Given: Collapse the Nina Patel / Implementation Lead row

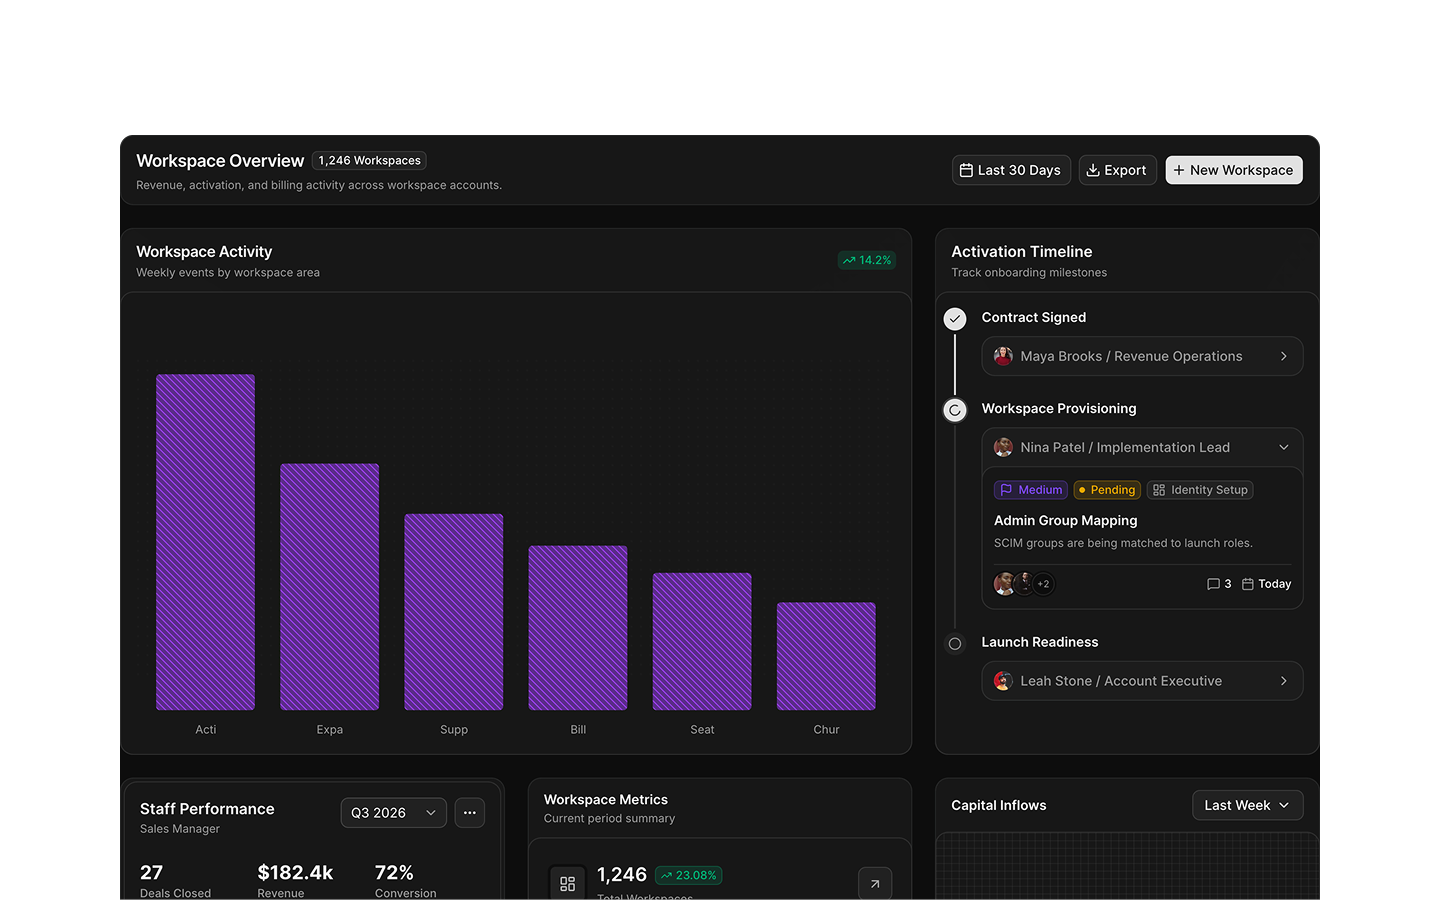Looking at the screenshot, I should click(x=1142, y=447).
